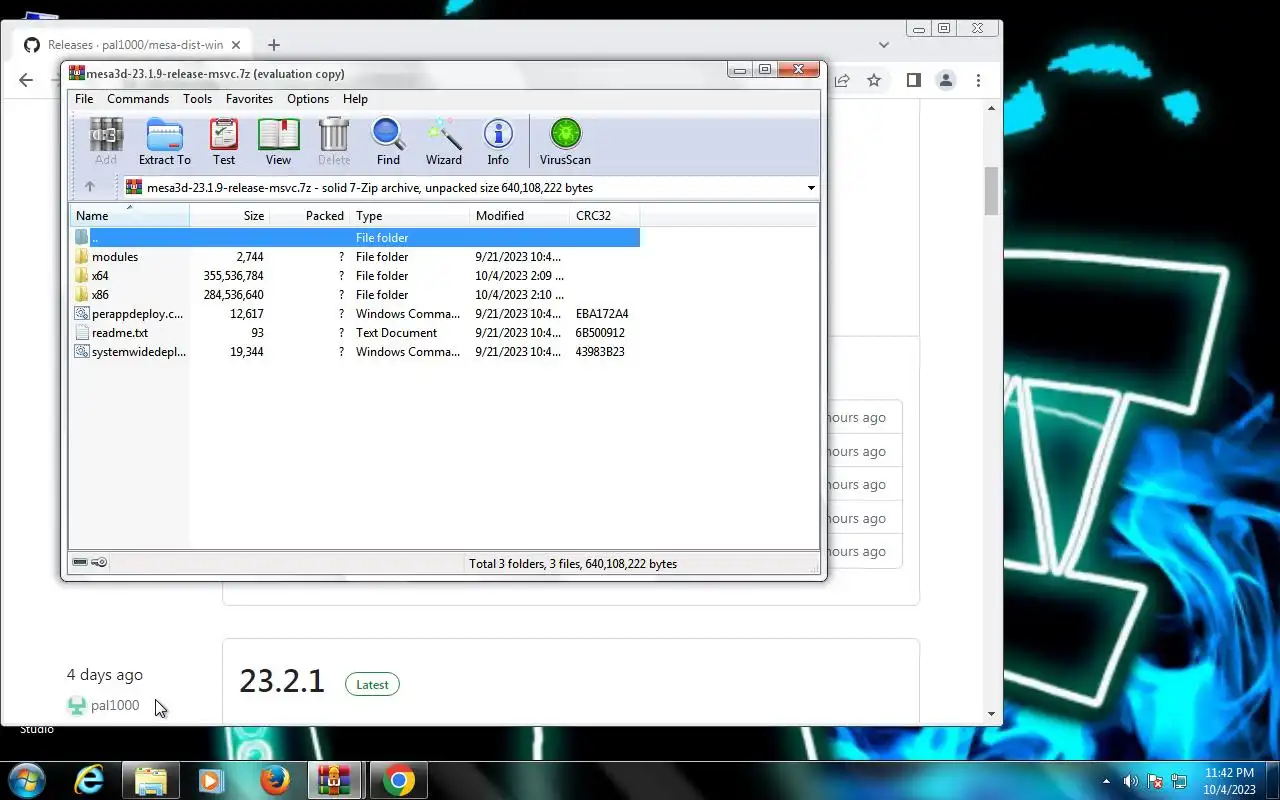The height and width of the screenshot is (800, 1280).
Task: Open the Help menu in WinRAR
Action: (355, 99)
